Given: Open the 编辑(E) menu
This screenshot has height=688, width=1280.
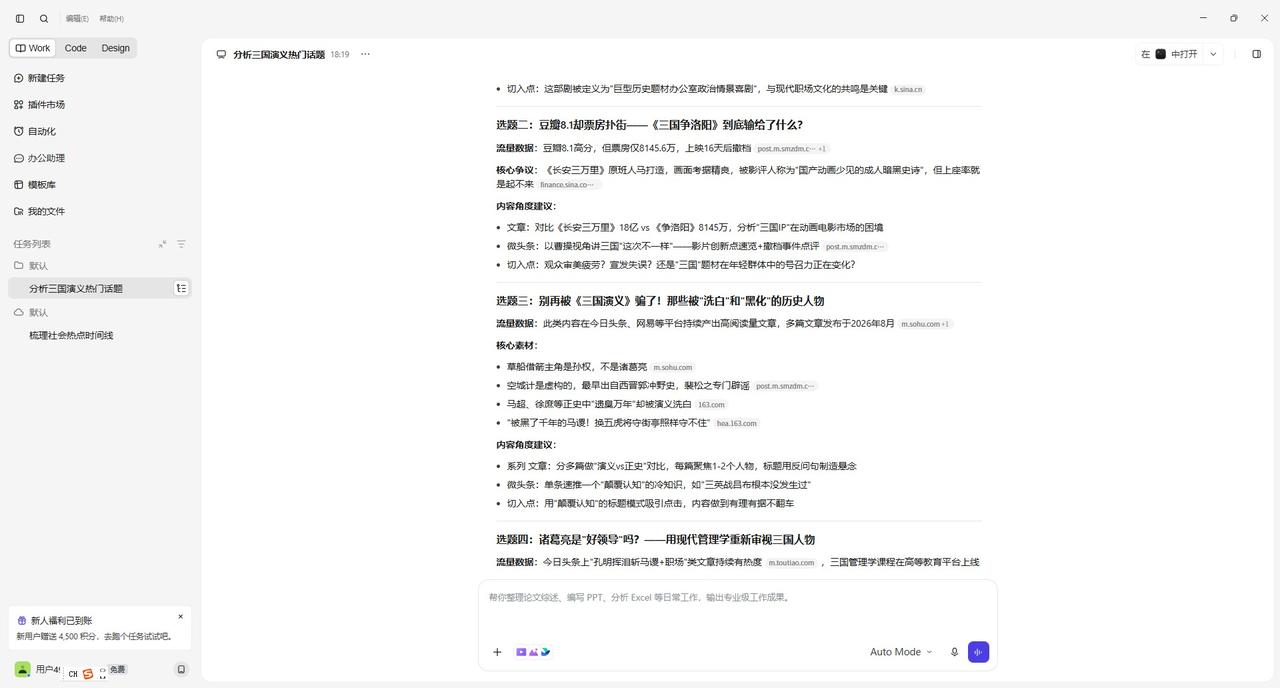Looking at the screenshot, I should pos(77,18).
